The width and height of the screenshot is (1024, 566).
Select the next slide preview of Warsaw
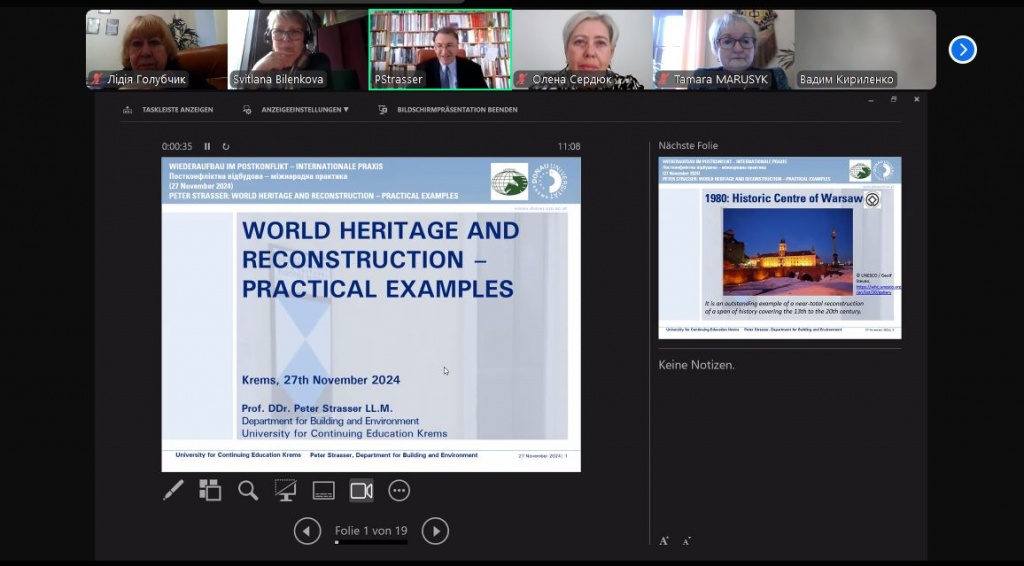pyautogui.click(x=779, y=247)
